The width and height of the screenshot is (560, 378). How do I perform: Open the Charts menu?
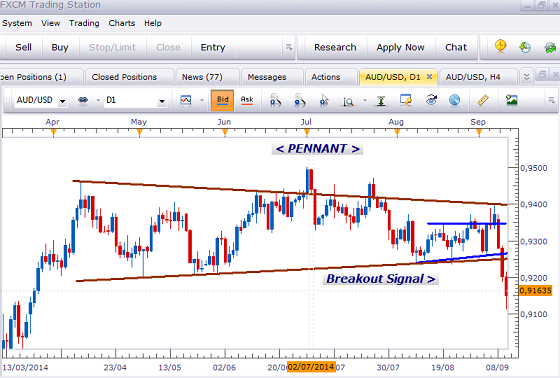[x=122, y=23]
